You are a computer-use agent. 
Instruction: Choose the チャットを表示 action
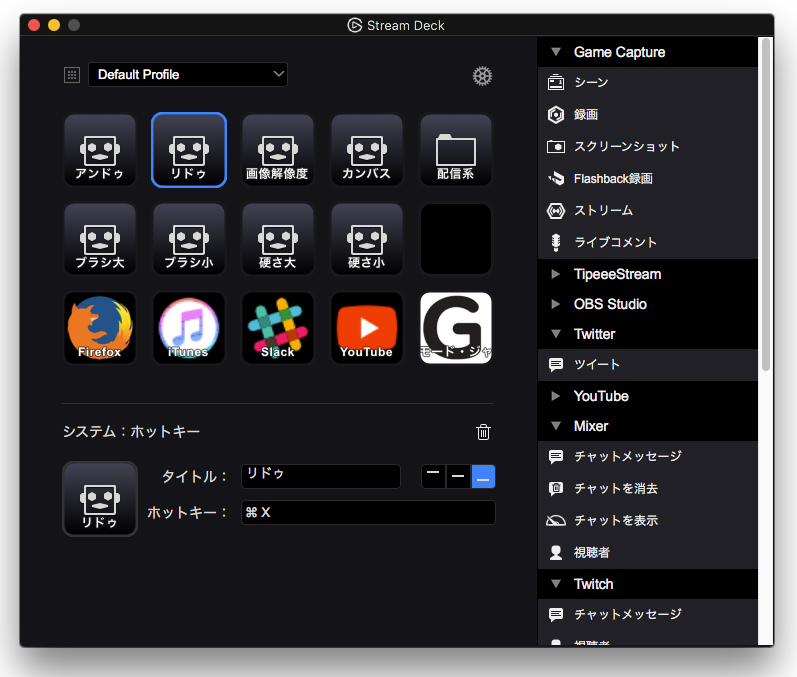tap(647, 520)
